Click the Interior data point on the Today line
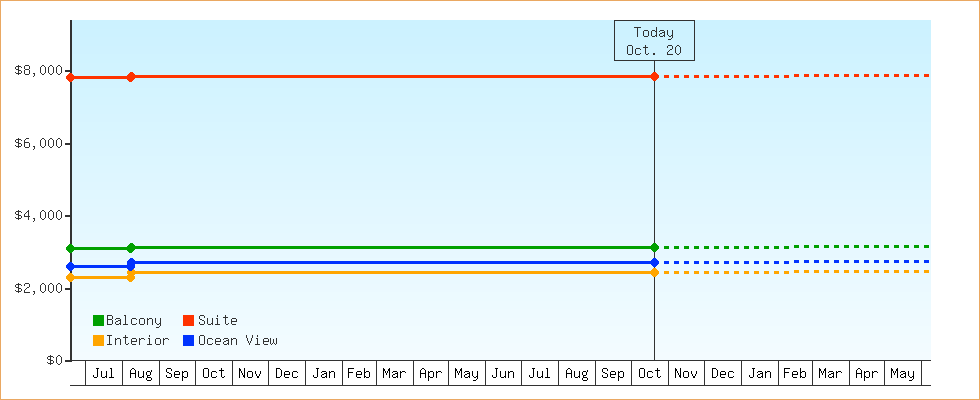980x400 pixels. [x=654, y=272]
